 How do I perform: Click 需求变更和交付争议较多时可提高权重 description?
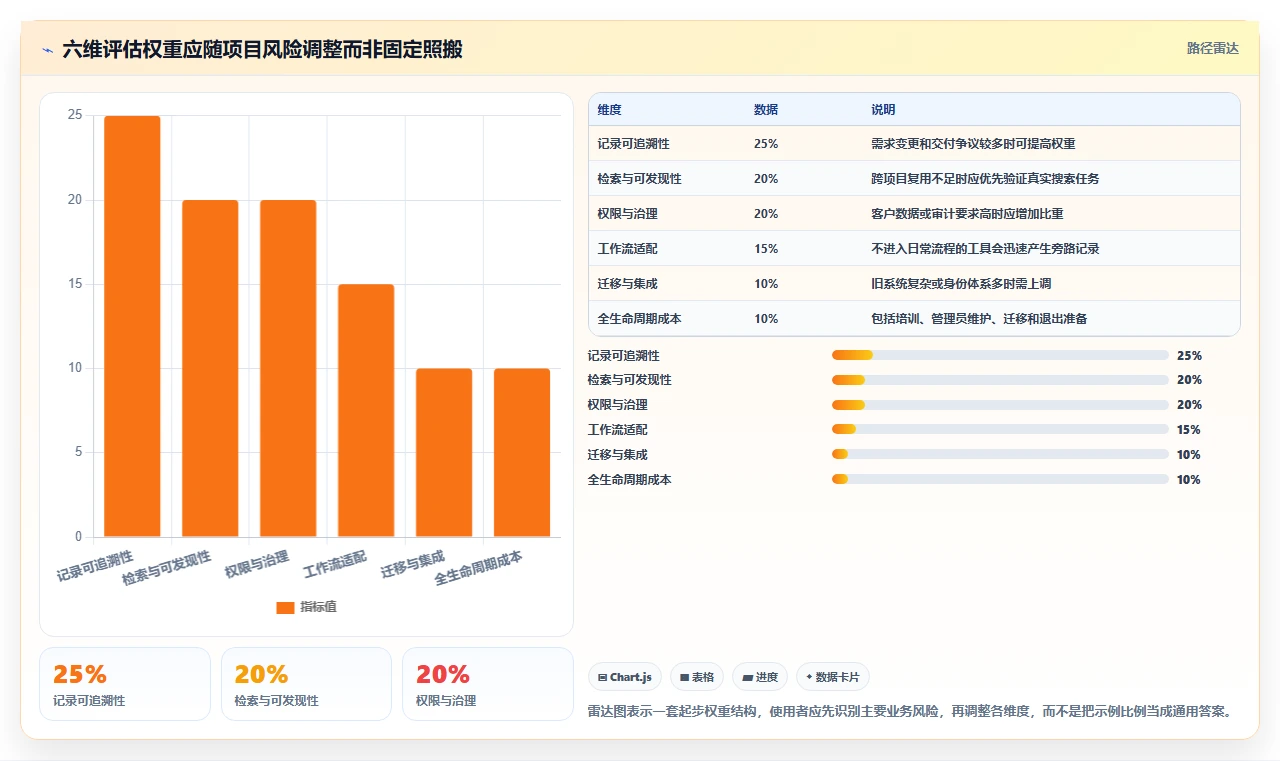point(973,144)
